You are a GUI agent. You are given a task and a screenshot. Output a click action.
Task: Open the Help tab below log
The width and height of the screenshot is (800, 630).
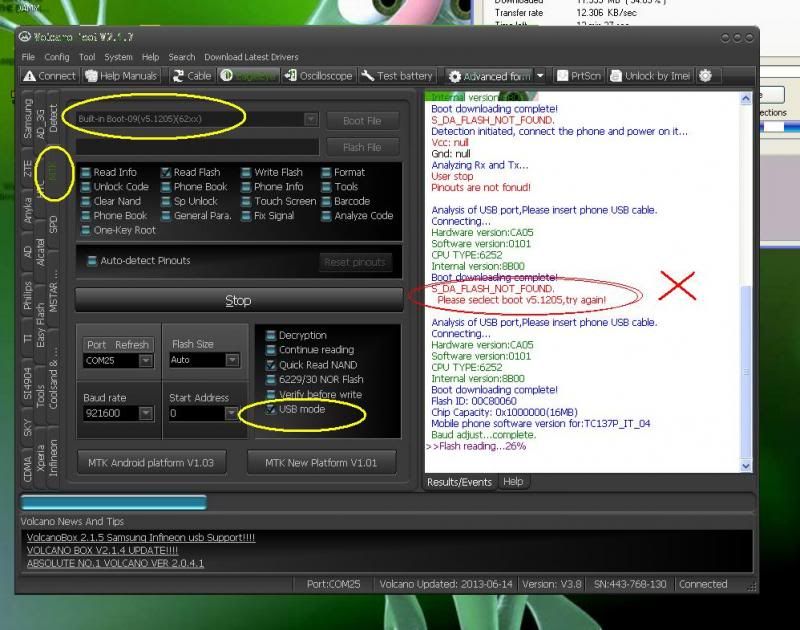tap(513, 482)
